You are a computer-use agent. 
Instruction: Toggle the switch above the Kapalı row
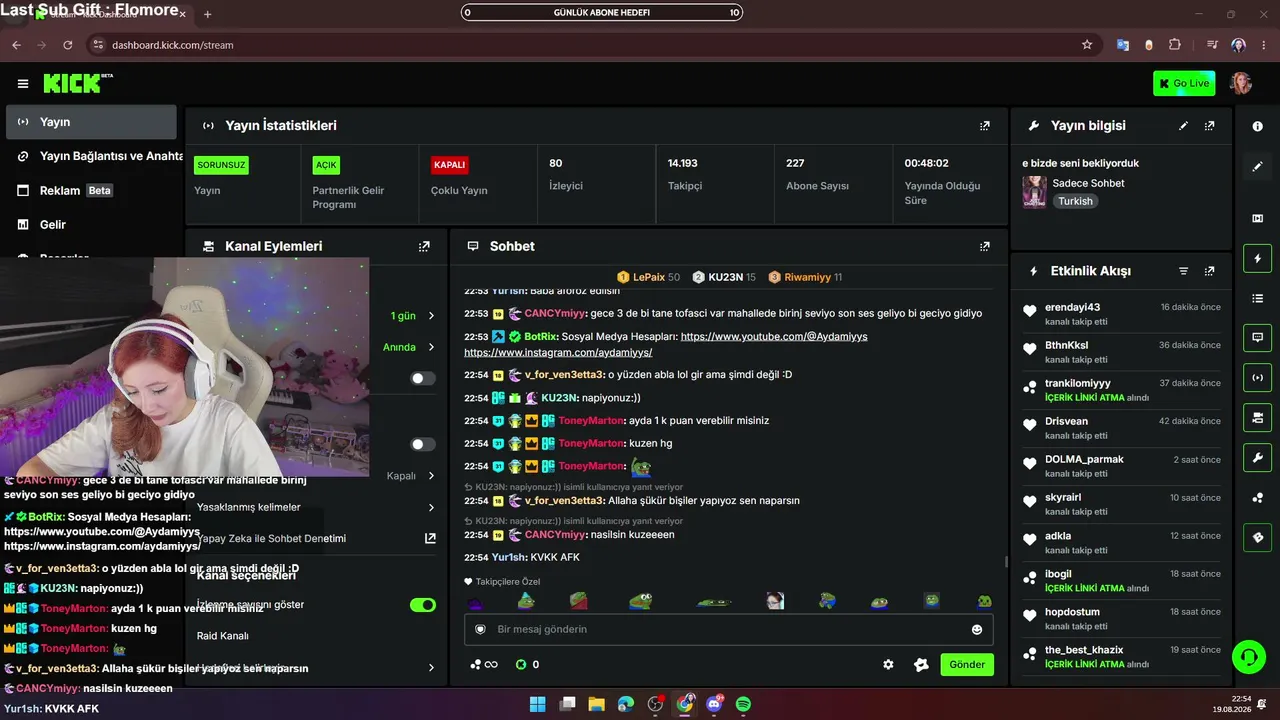point(423,444)
